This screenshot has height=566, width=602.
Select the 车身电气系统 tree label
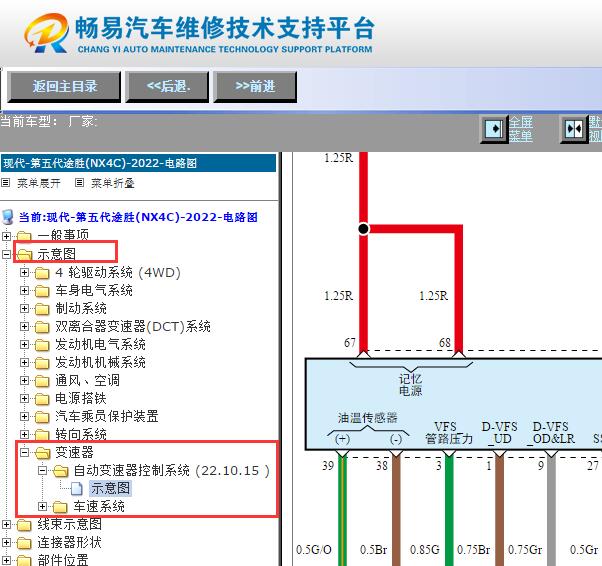click(x=94, y=290)
